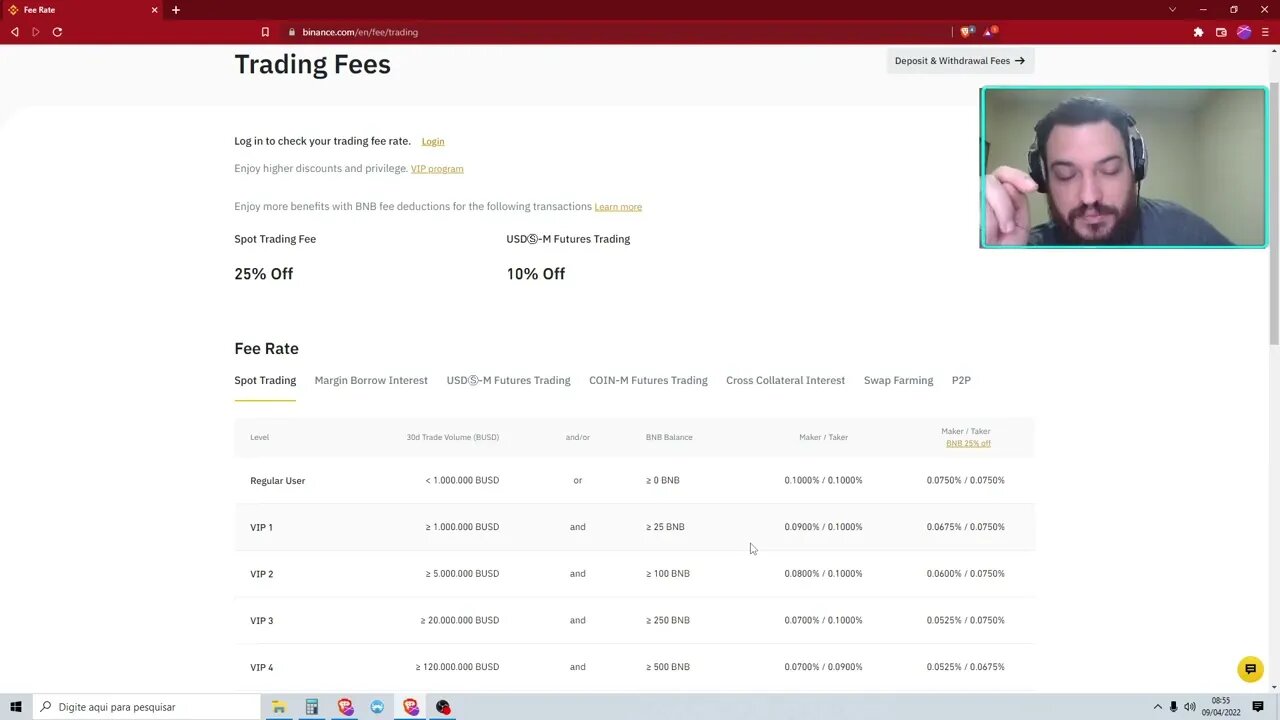Click '0.0800% / 0.1000%' fee cell
The width and height of the screenshot is (1280, 720).
tap(823, 574)
